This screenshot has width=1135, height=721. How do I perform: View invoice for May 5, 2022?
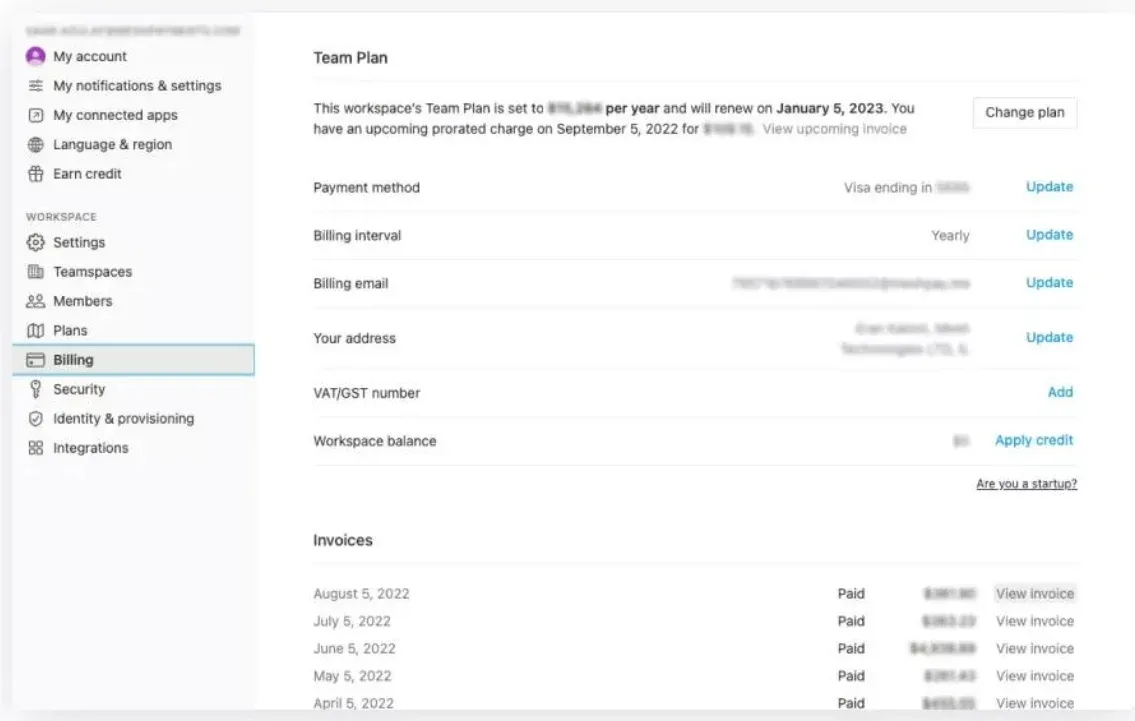coord(1034,676)
